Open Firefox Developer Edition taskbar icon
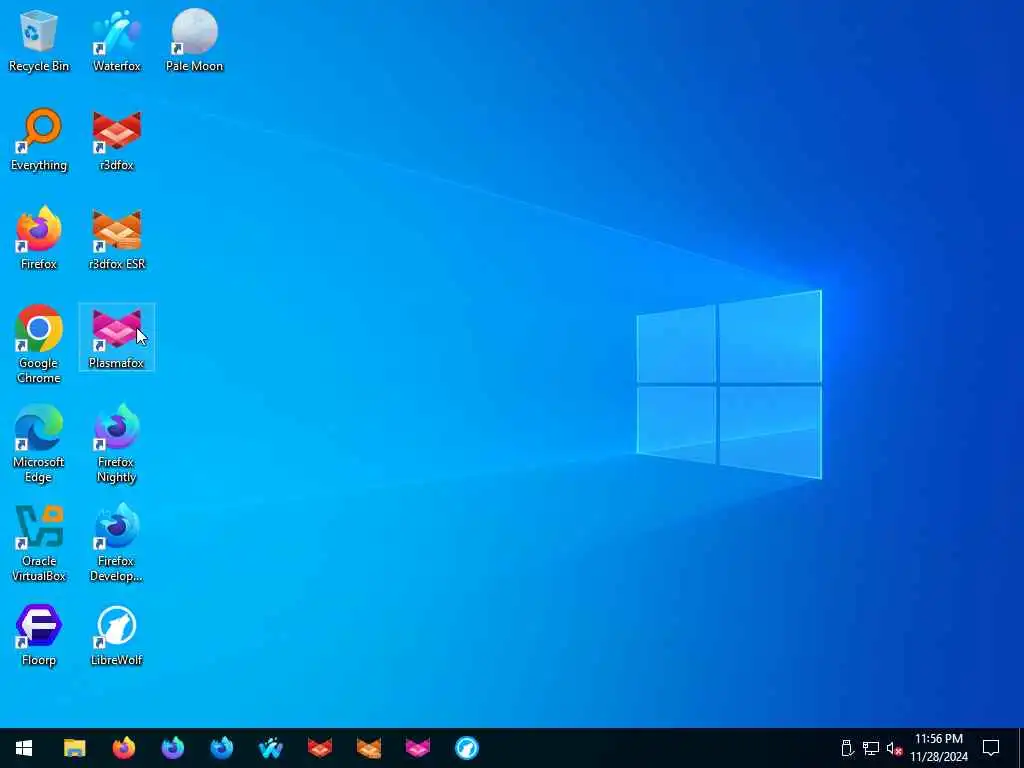This screenshot has height=768, width=1024. tap(221, 748)
